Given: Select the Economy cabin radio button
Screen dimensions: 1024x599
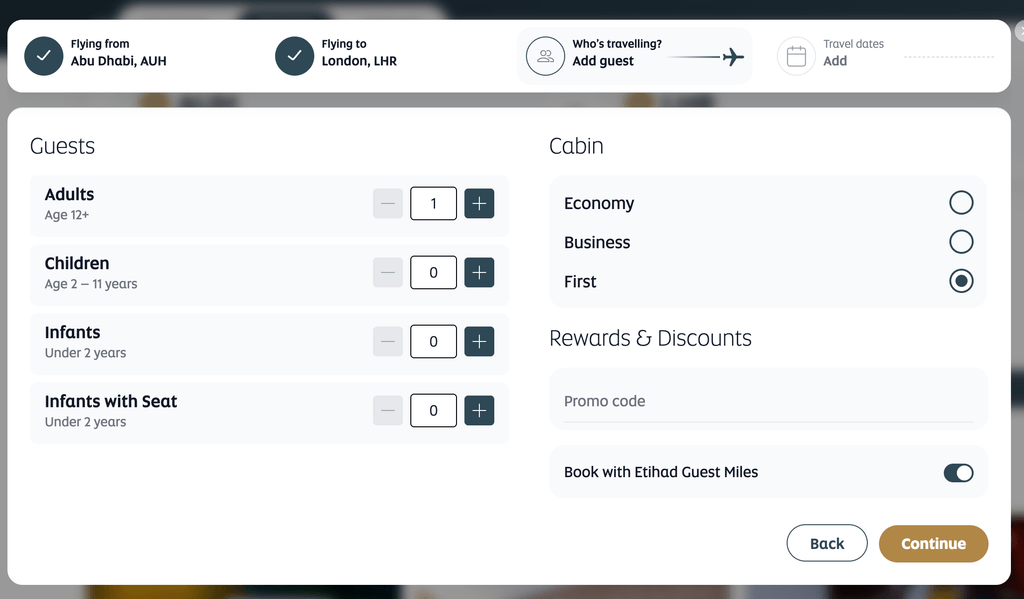Looking at the screenshot, I should tap(961, 202).
